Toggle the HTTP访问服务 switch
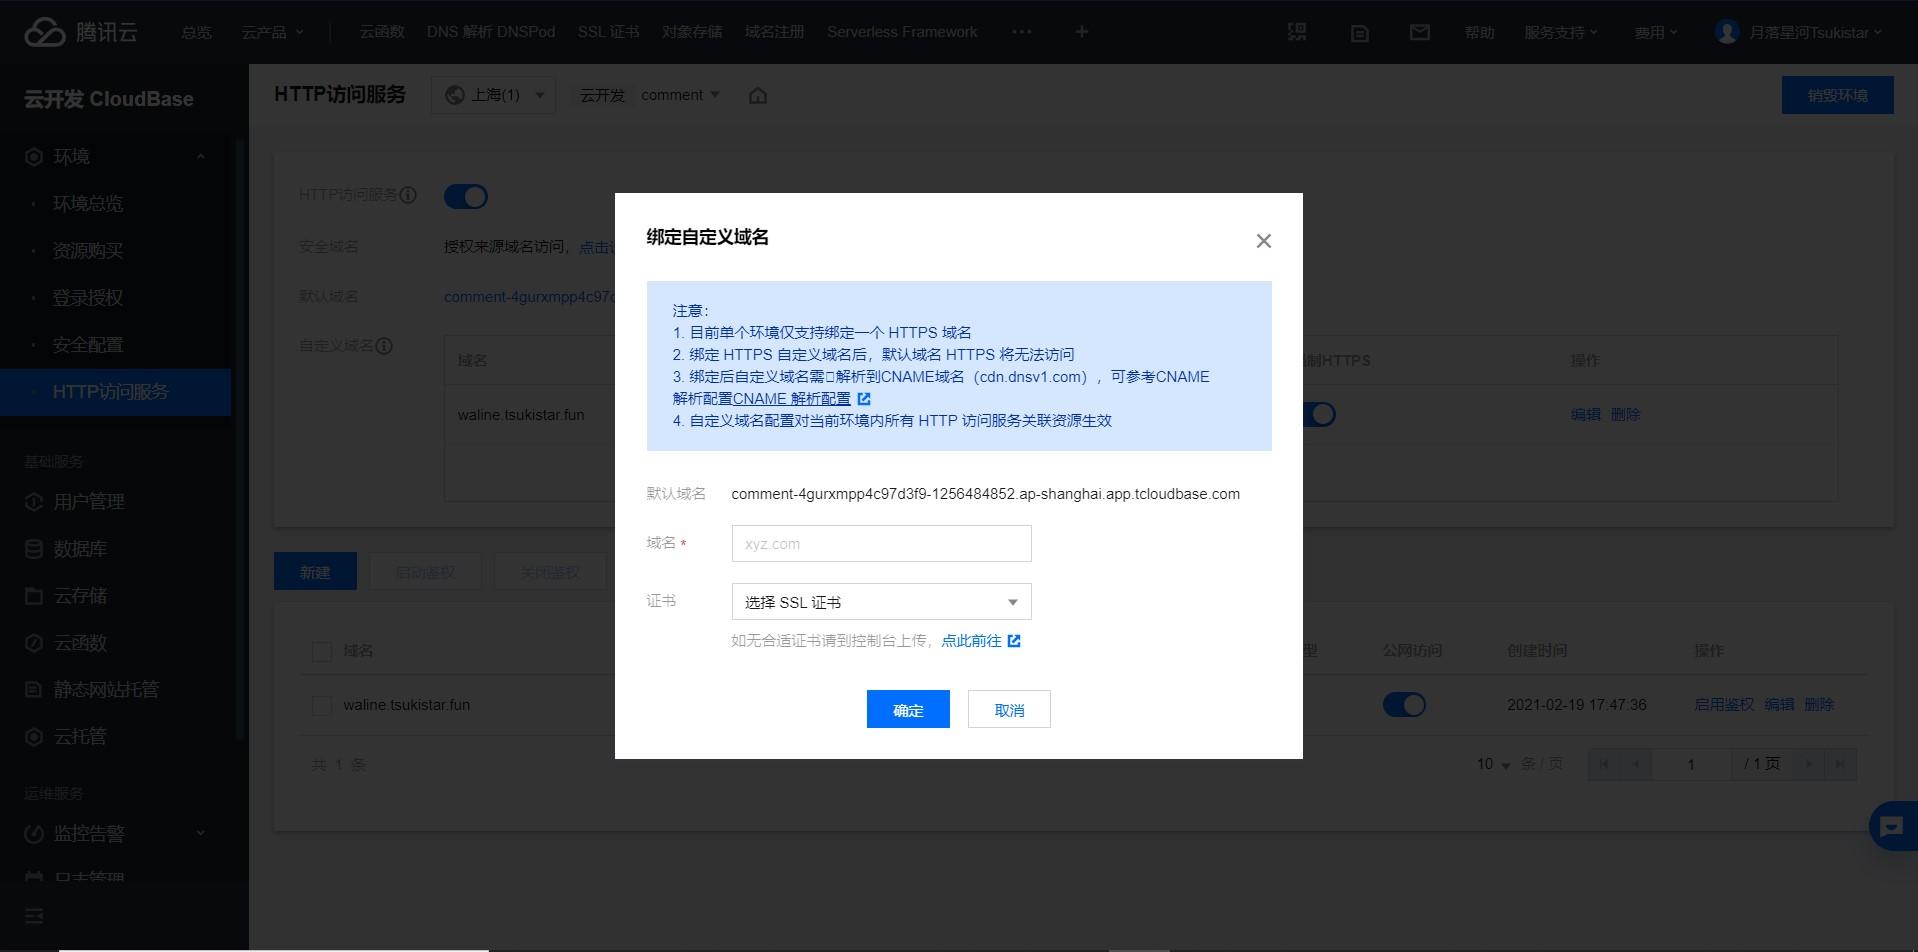This screenshot has width=1918, height=952. pyautogui.click(x=466, y=196)
